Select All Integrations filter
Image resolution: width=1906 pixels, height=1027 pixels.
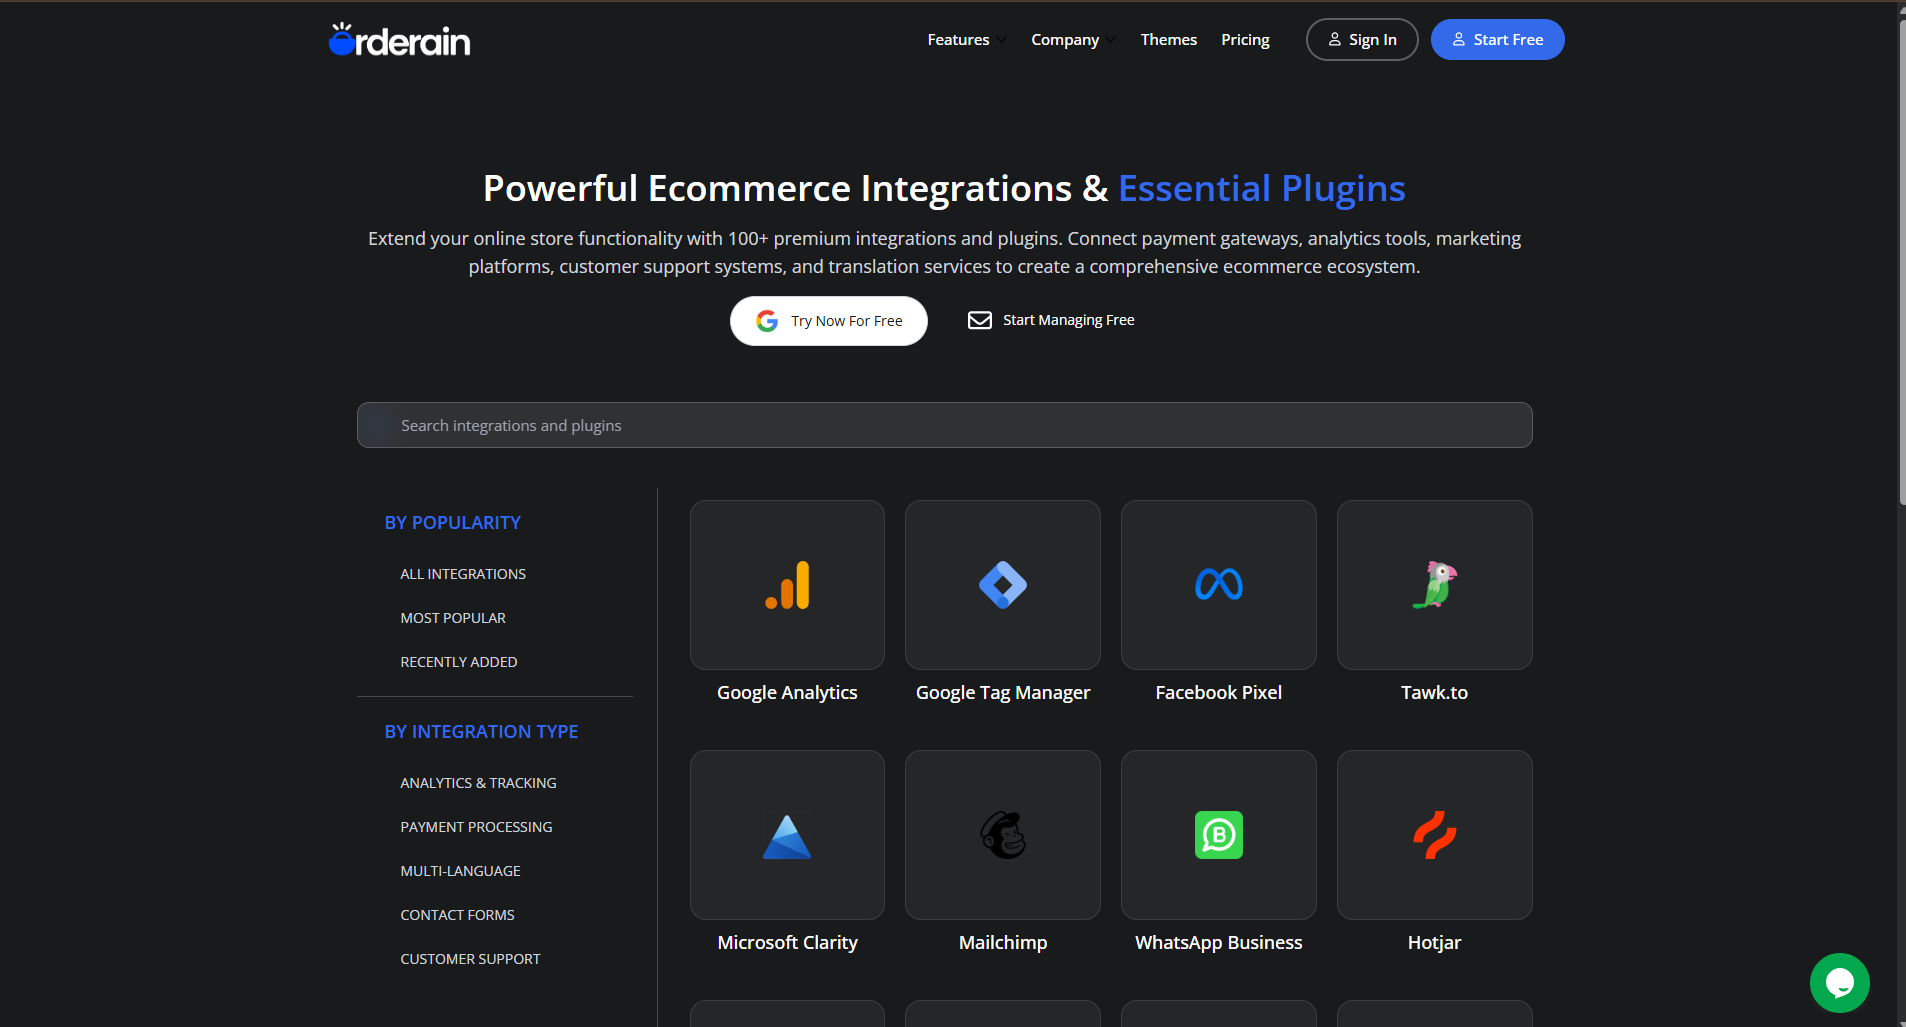click(463, 574)
